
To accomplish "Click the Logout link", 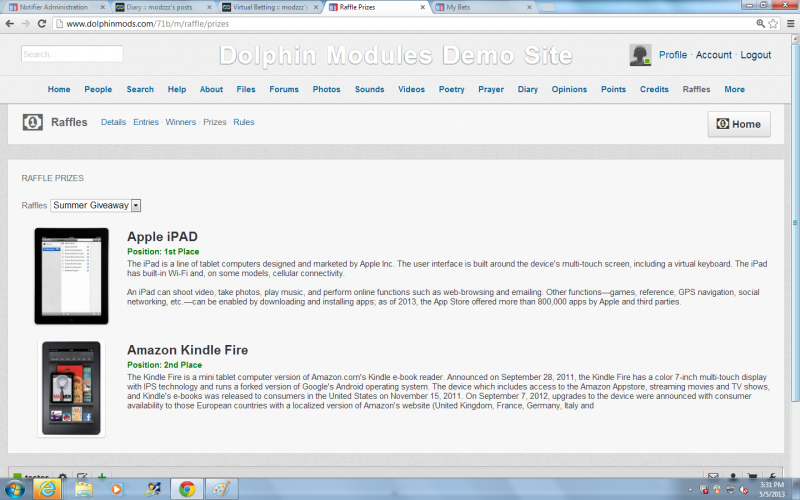I will coord(756,55).
